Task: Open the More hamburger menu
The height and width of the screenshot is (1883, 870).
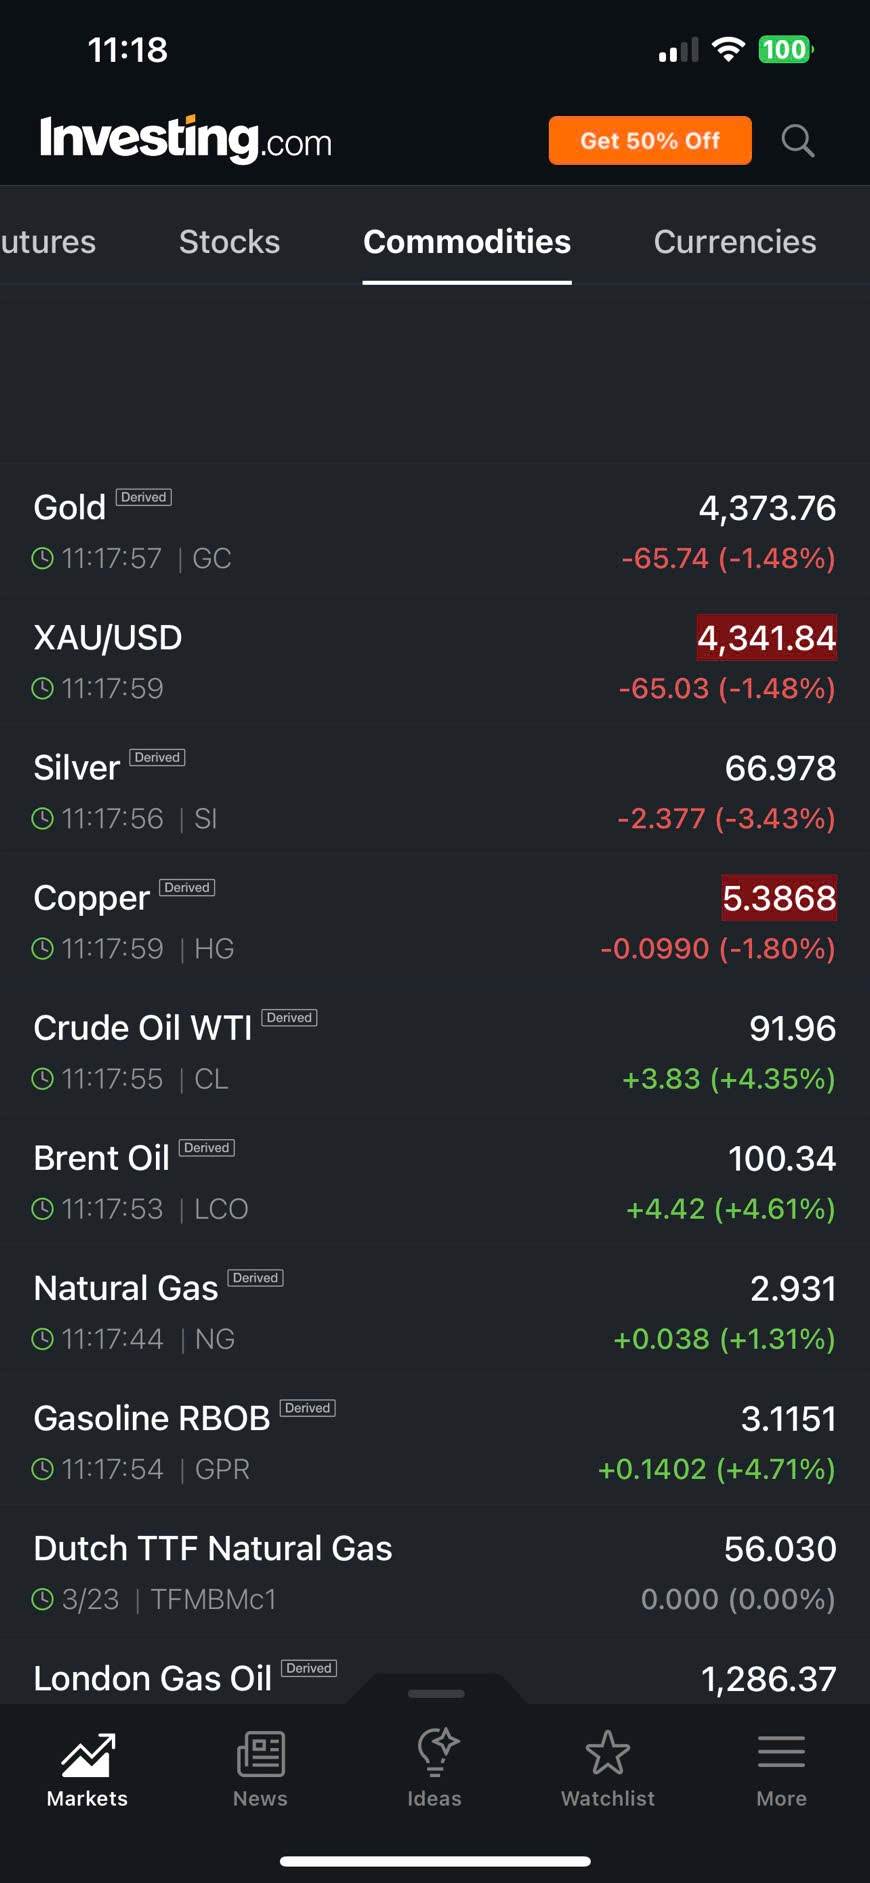Action: (x=781, y=1755)
